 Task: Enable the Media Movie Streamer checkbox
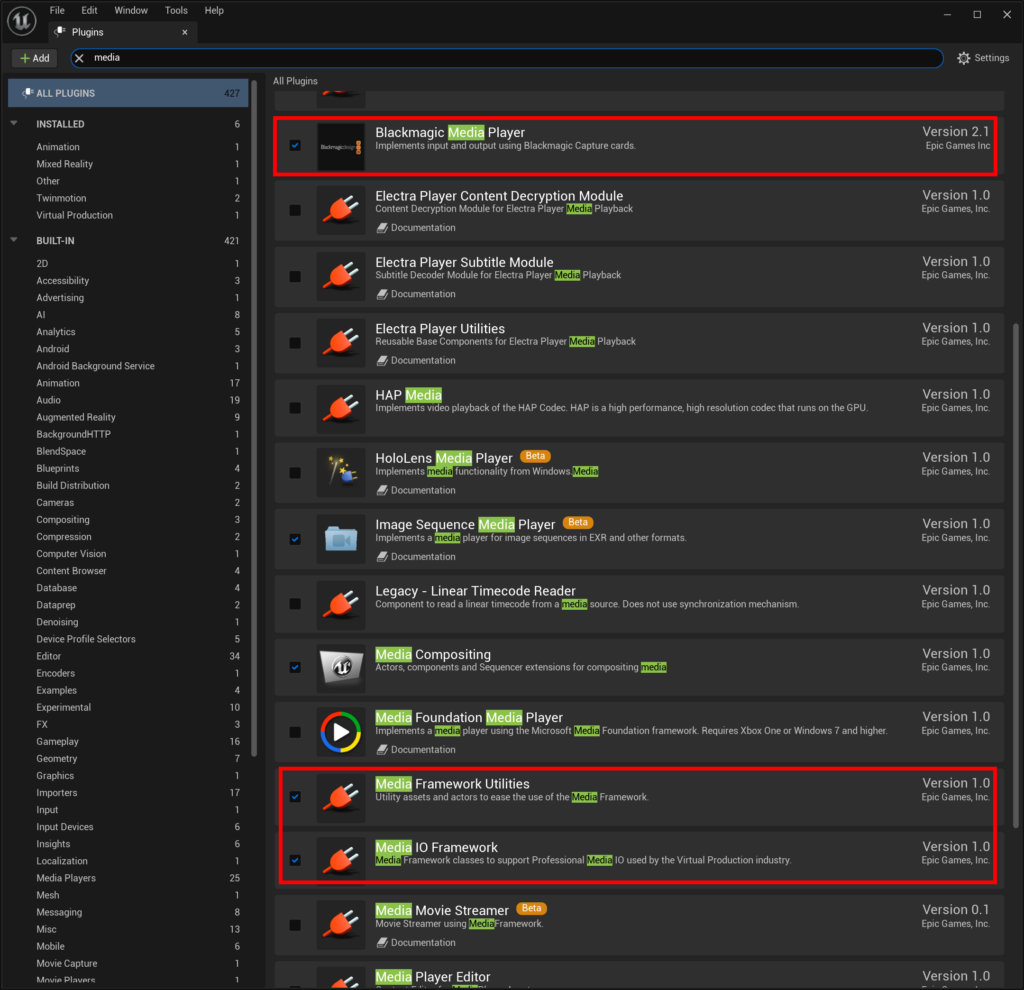[x=295, y=925]
